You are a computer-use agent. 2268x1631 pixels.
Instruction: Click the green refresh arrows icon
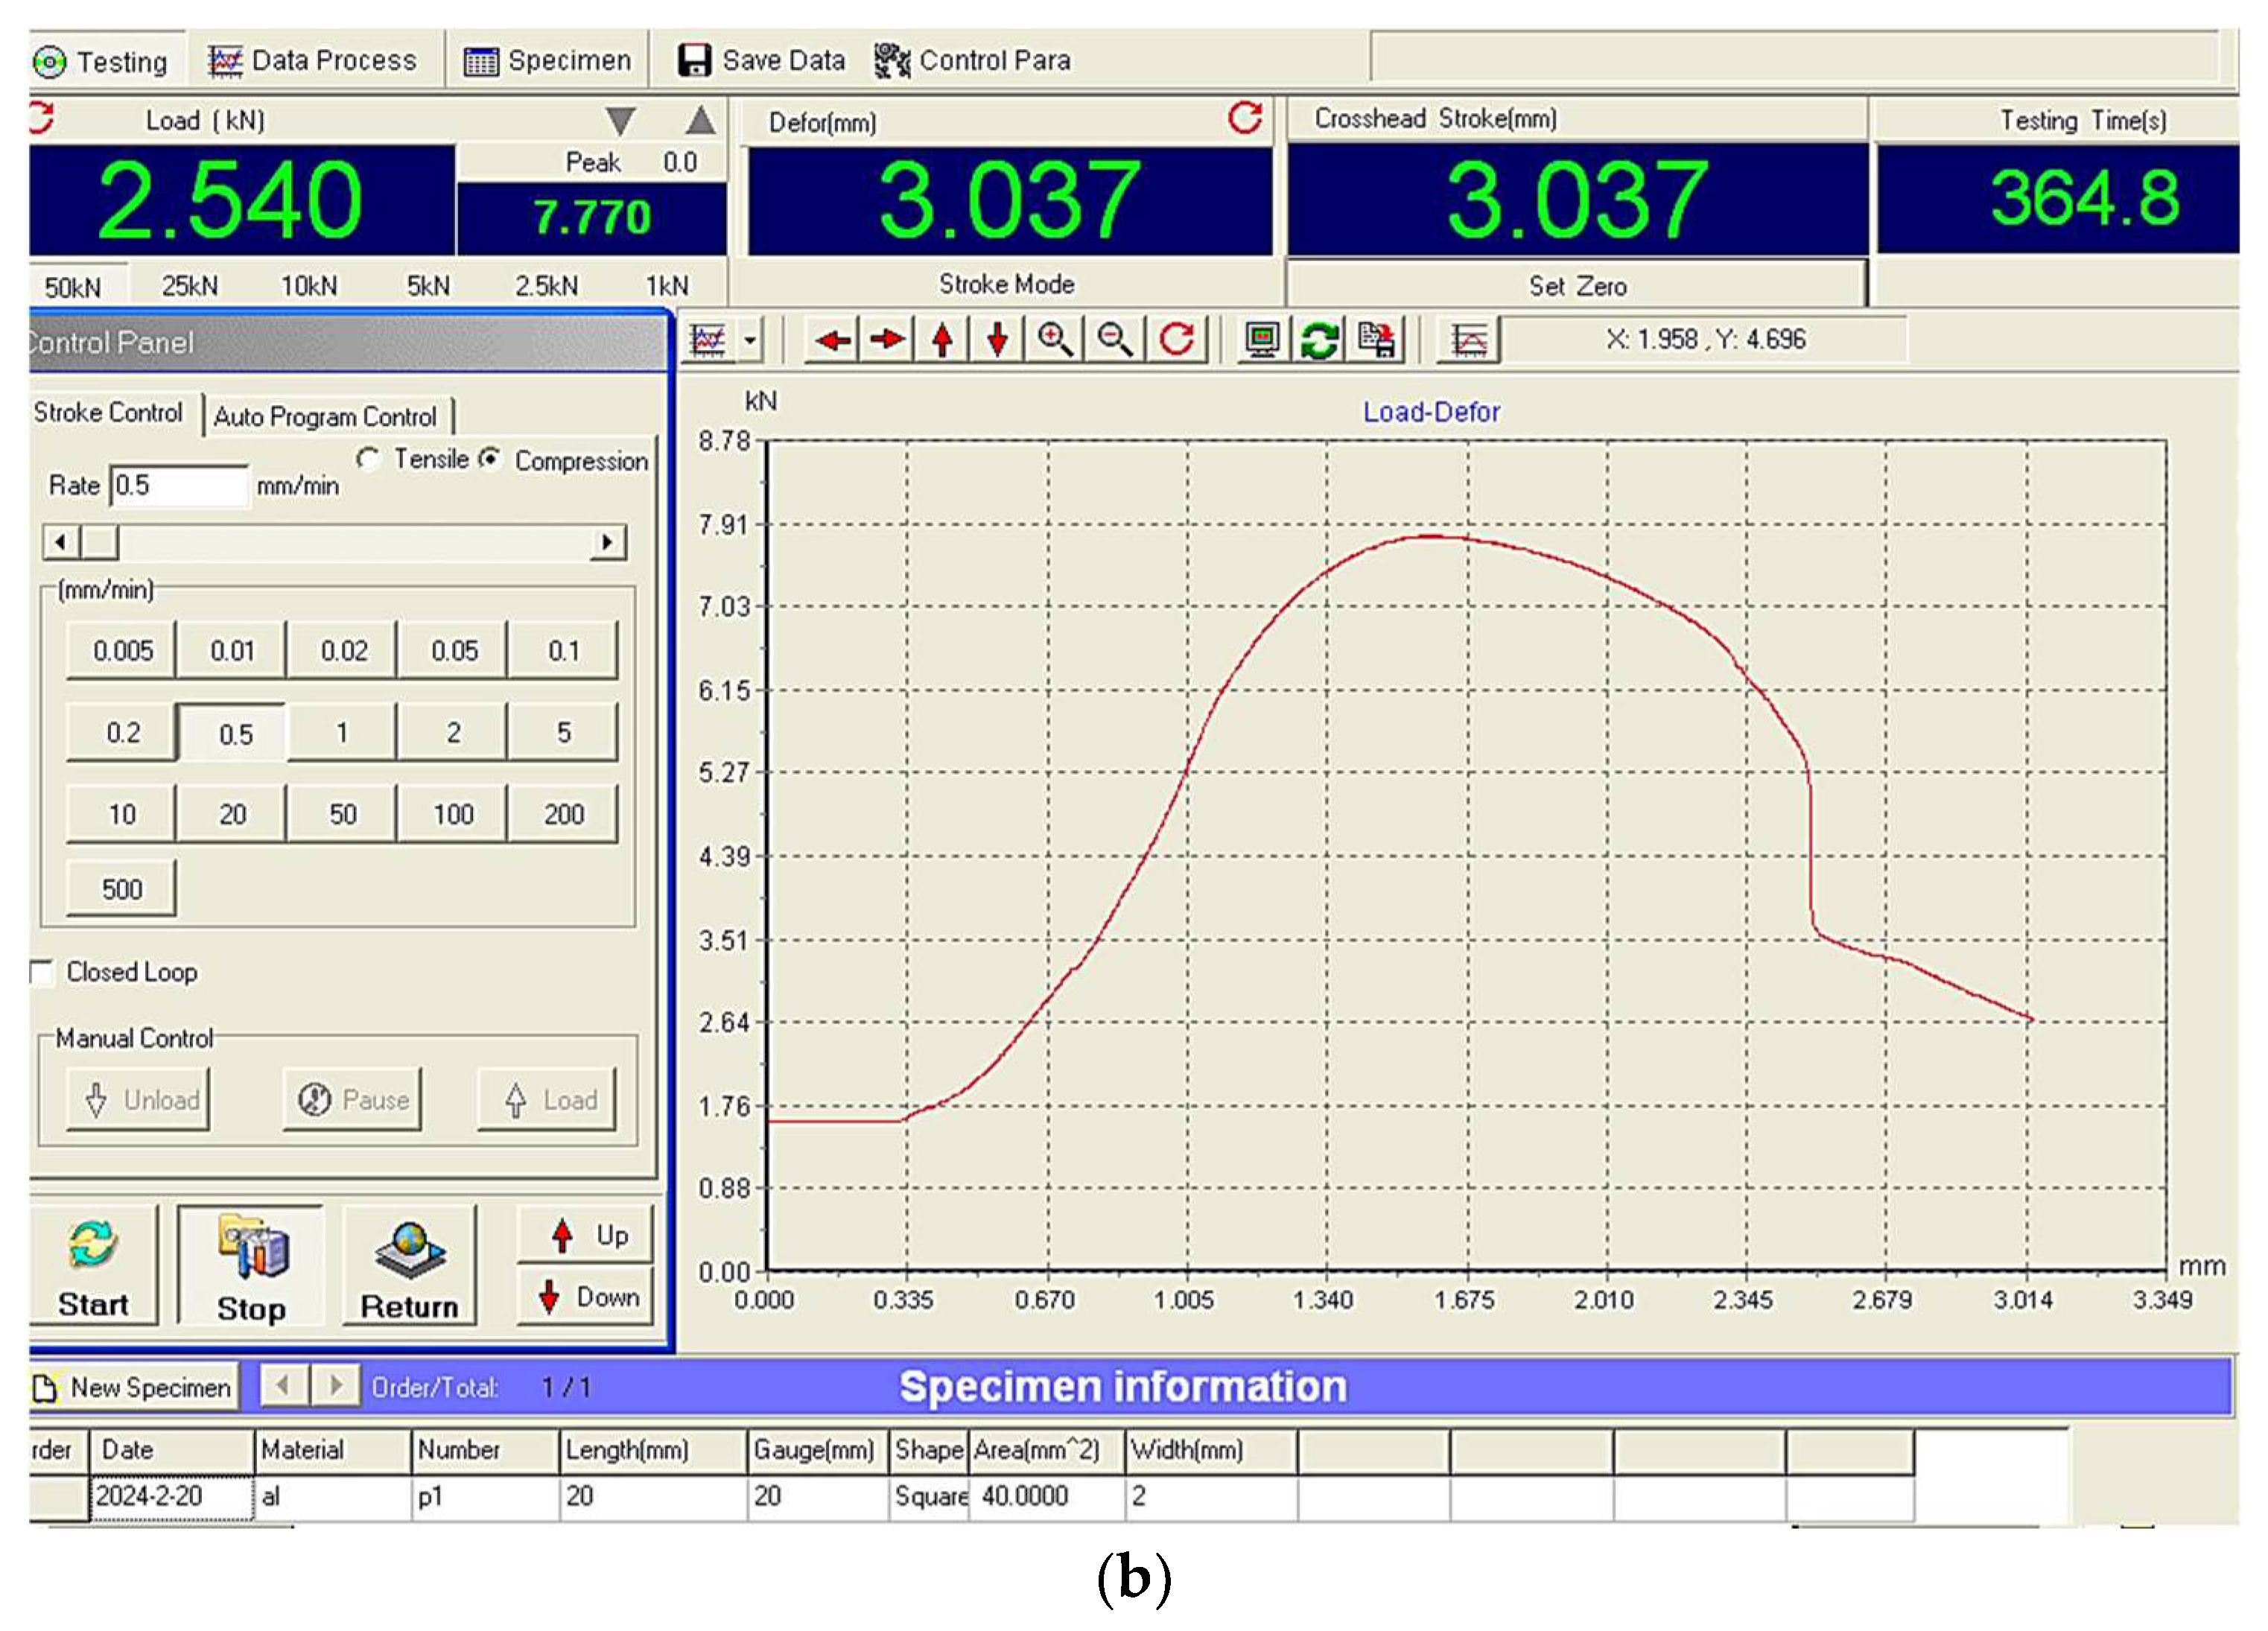coord(1319,340)
